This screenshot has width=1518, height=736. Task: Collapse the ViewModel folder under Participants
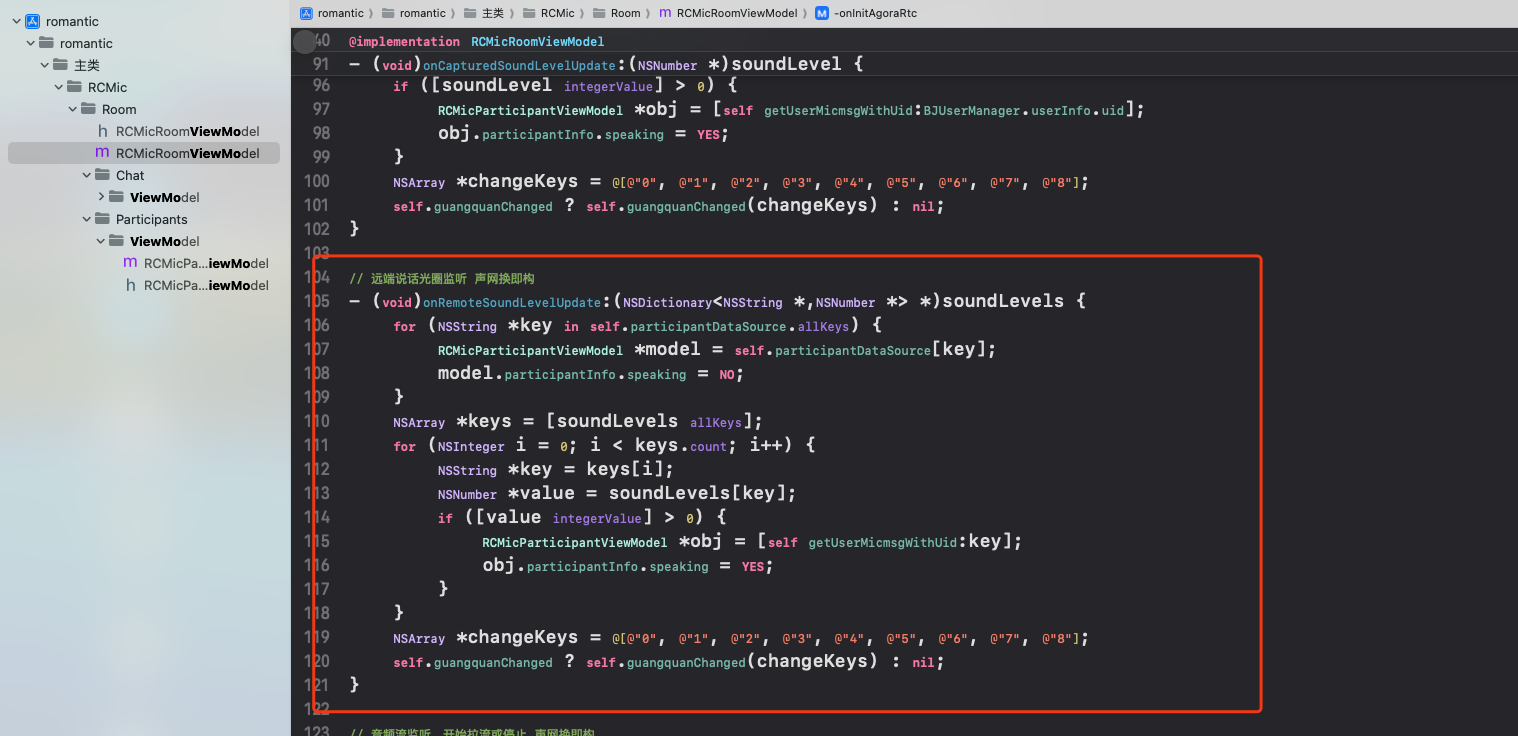[x=101, y=241]
